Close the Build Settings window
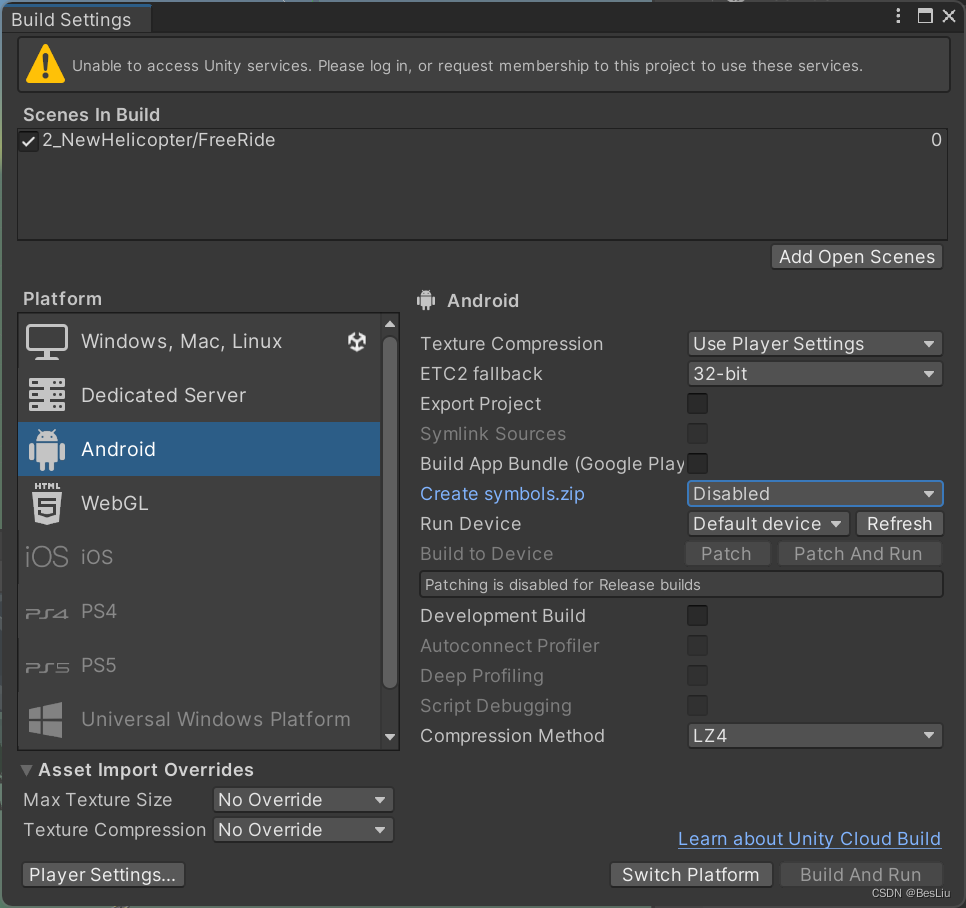Screen dimensions: 966x908 pos(949,16)
